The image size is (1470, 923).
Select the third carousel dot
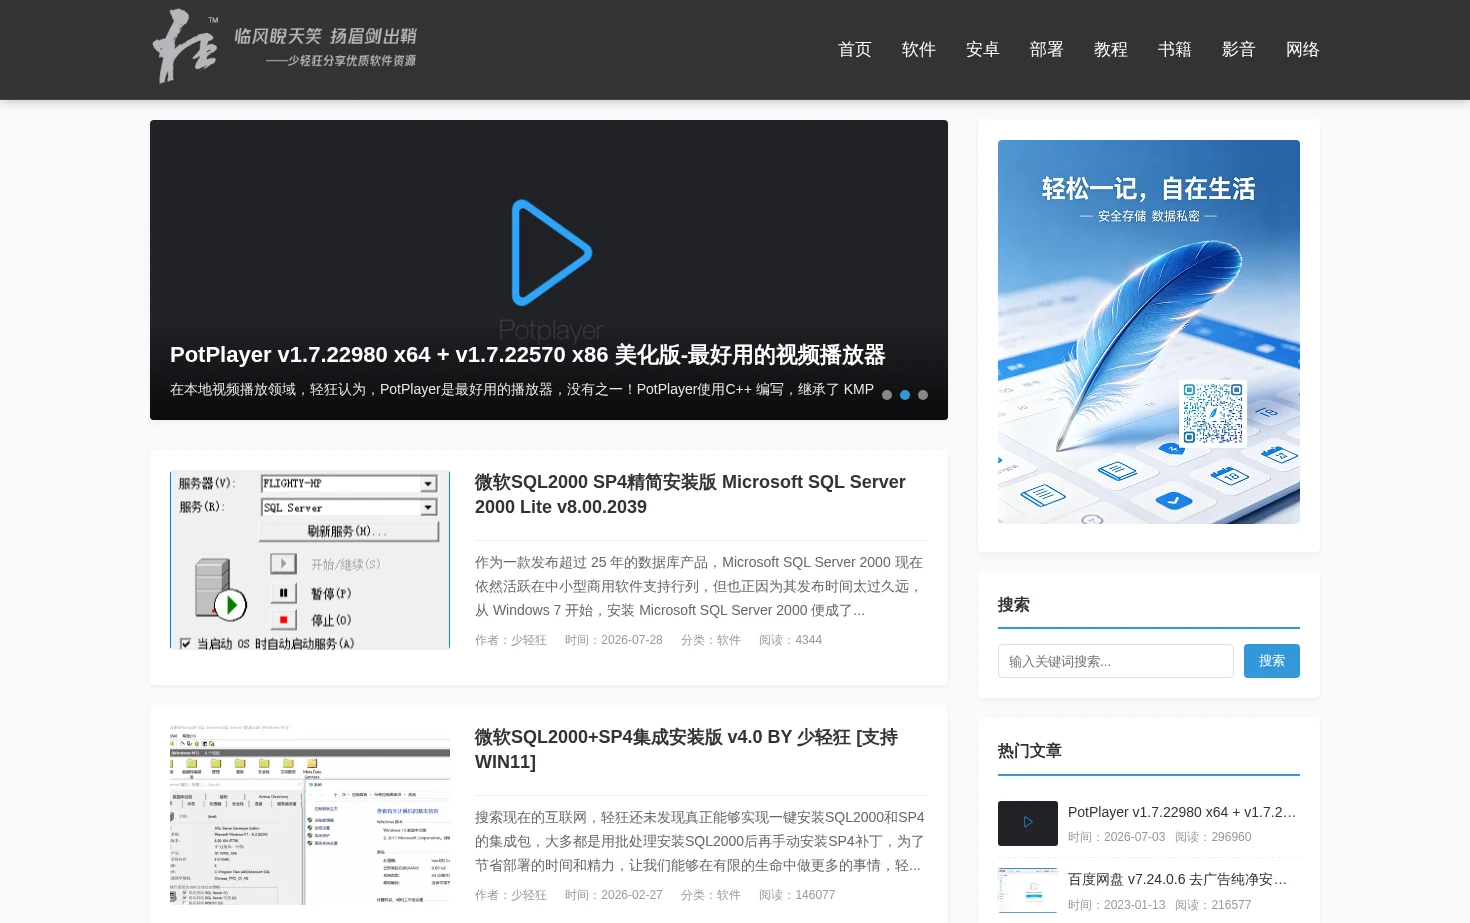click(923, 395)
